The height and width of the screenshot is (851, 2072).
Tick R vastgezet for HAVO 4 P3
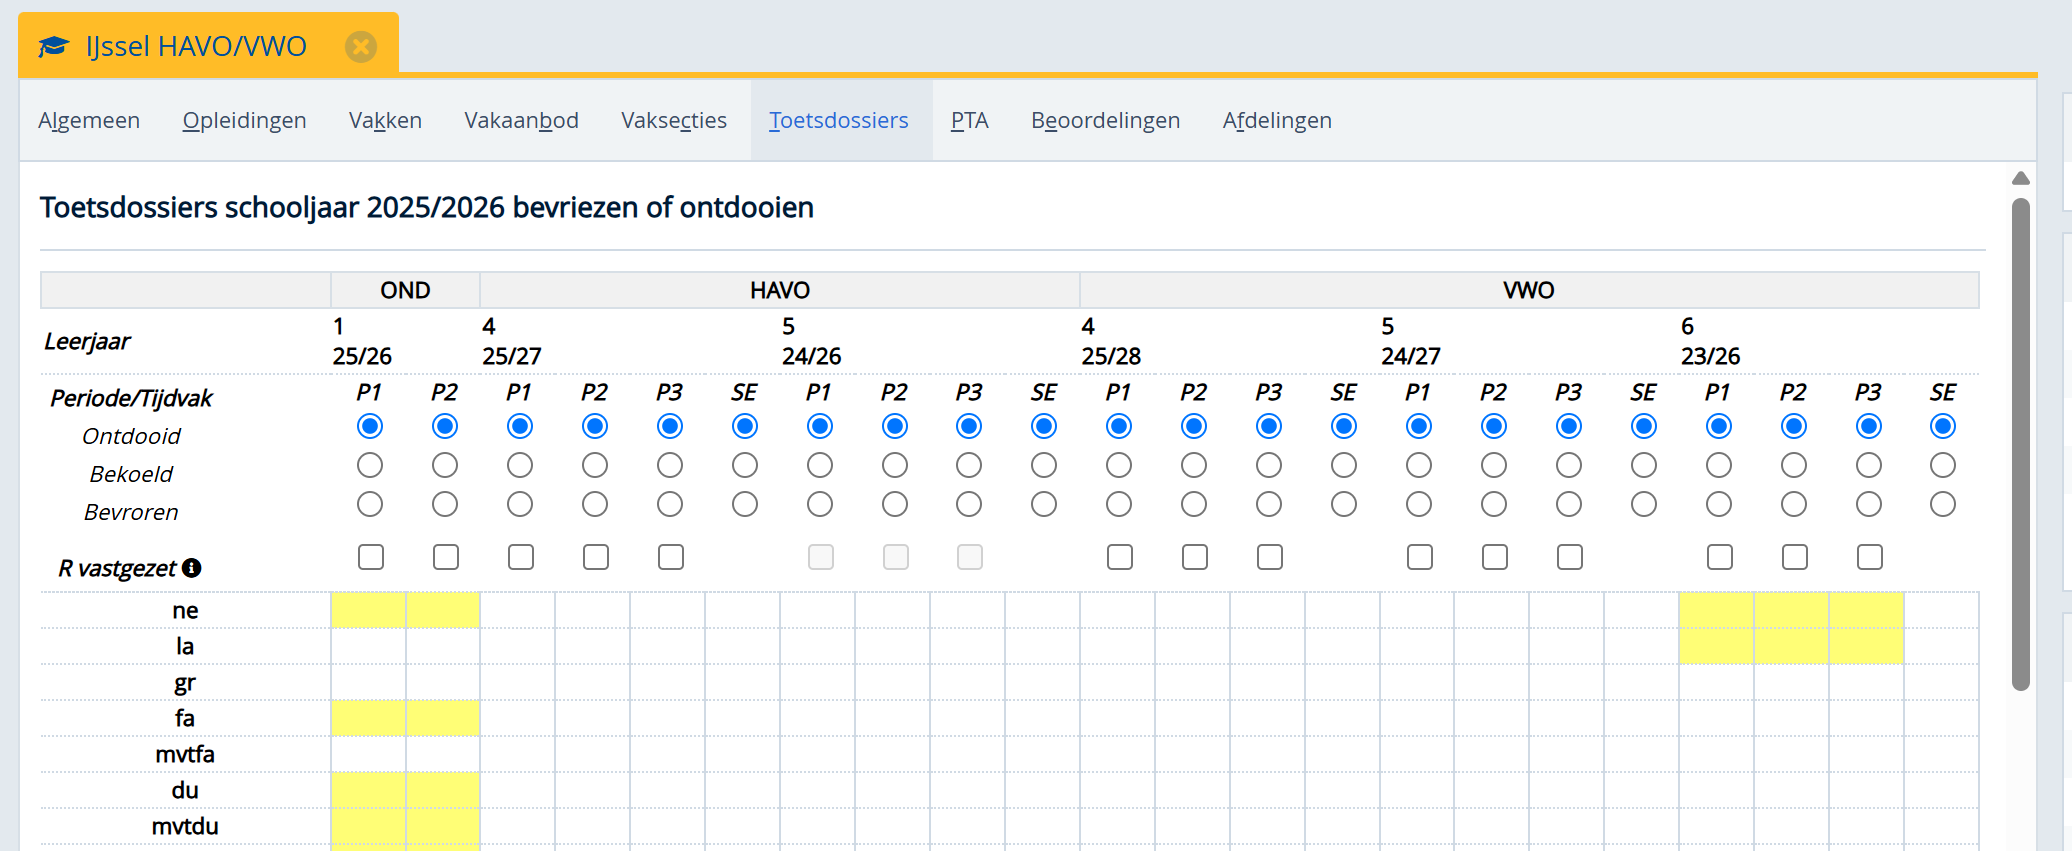point(671,557)
